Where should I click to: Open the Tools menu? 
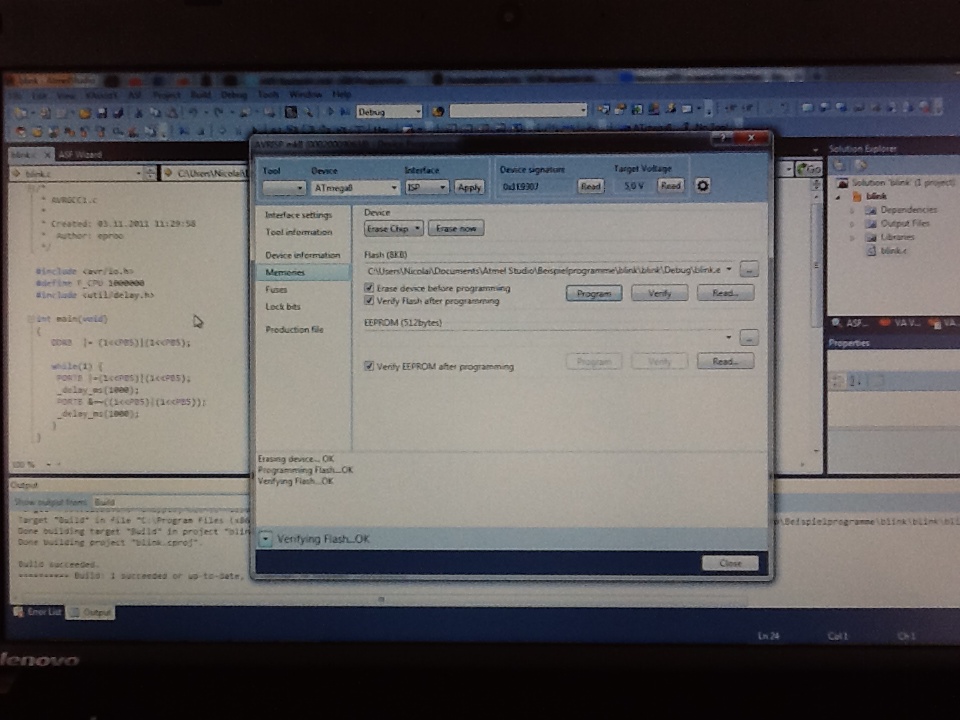[268, 94]
